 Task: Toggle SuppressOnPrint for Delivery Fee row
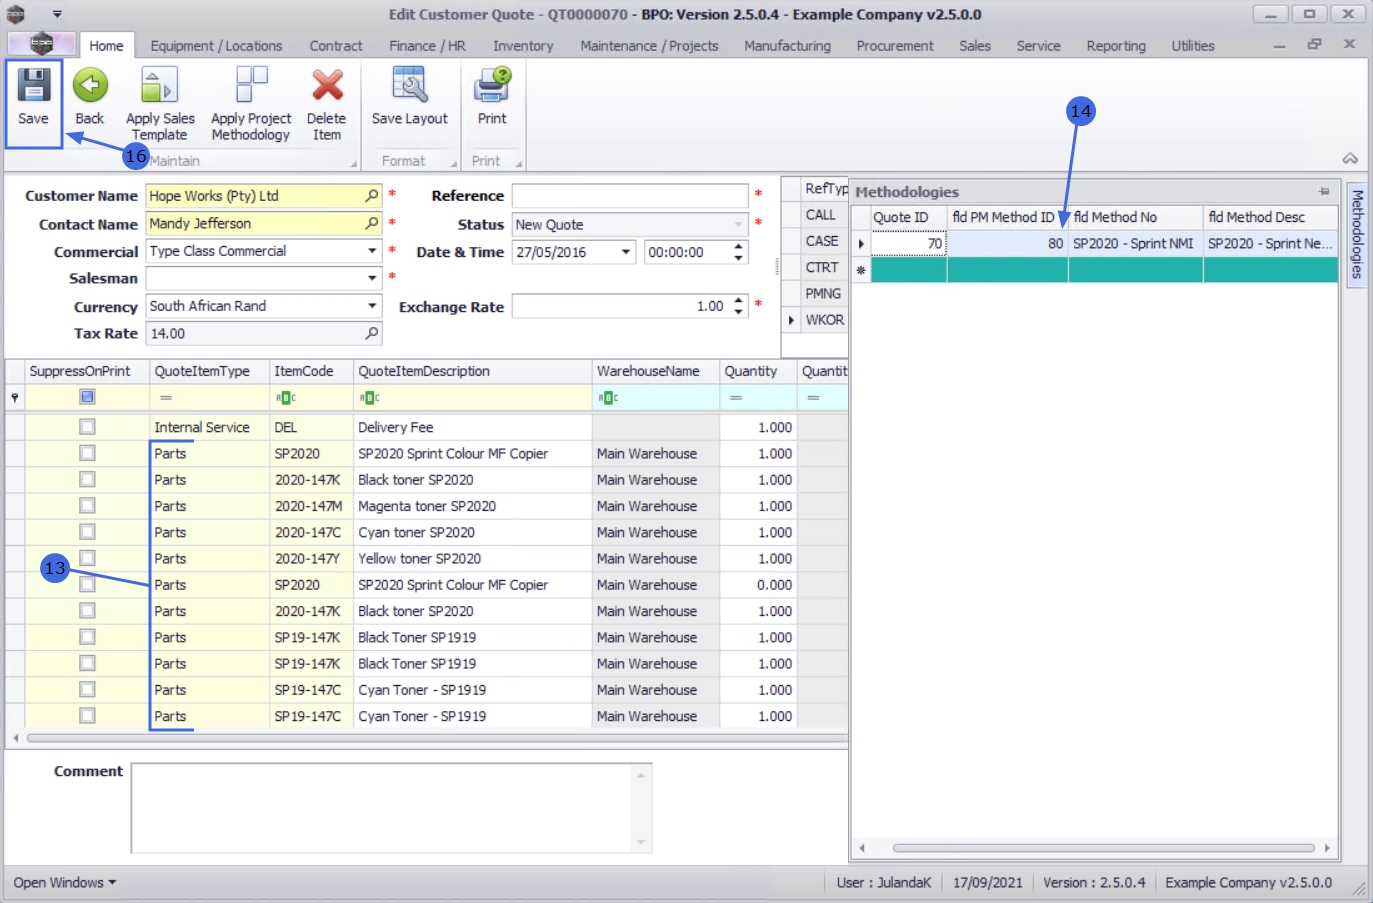click(87, 427)
